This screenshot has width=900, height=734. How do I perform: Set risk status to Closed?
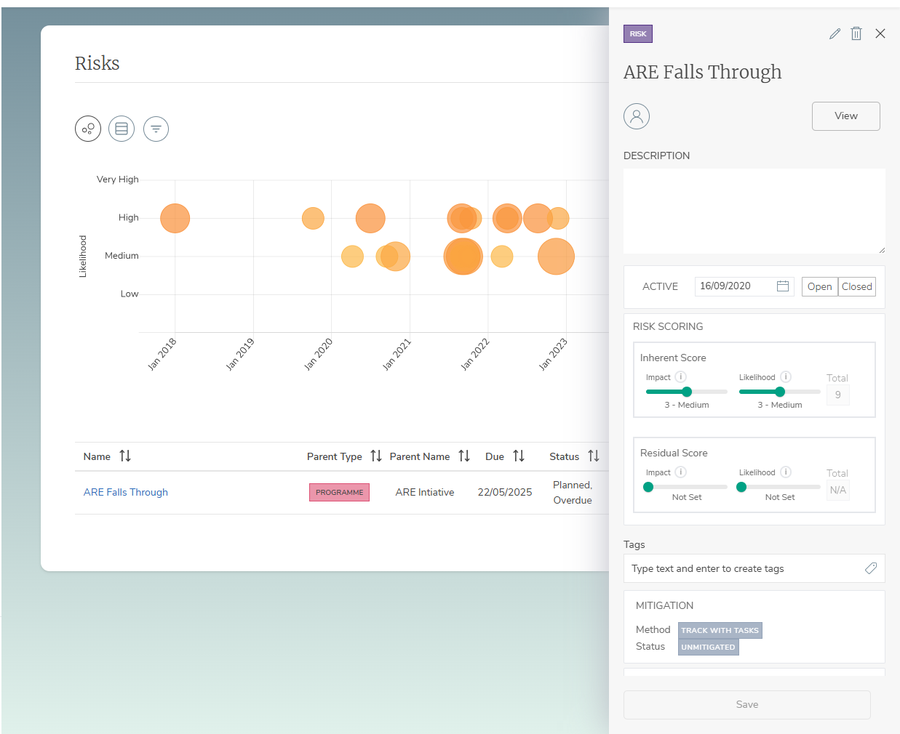click(857, 286)
